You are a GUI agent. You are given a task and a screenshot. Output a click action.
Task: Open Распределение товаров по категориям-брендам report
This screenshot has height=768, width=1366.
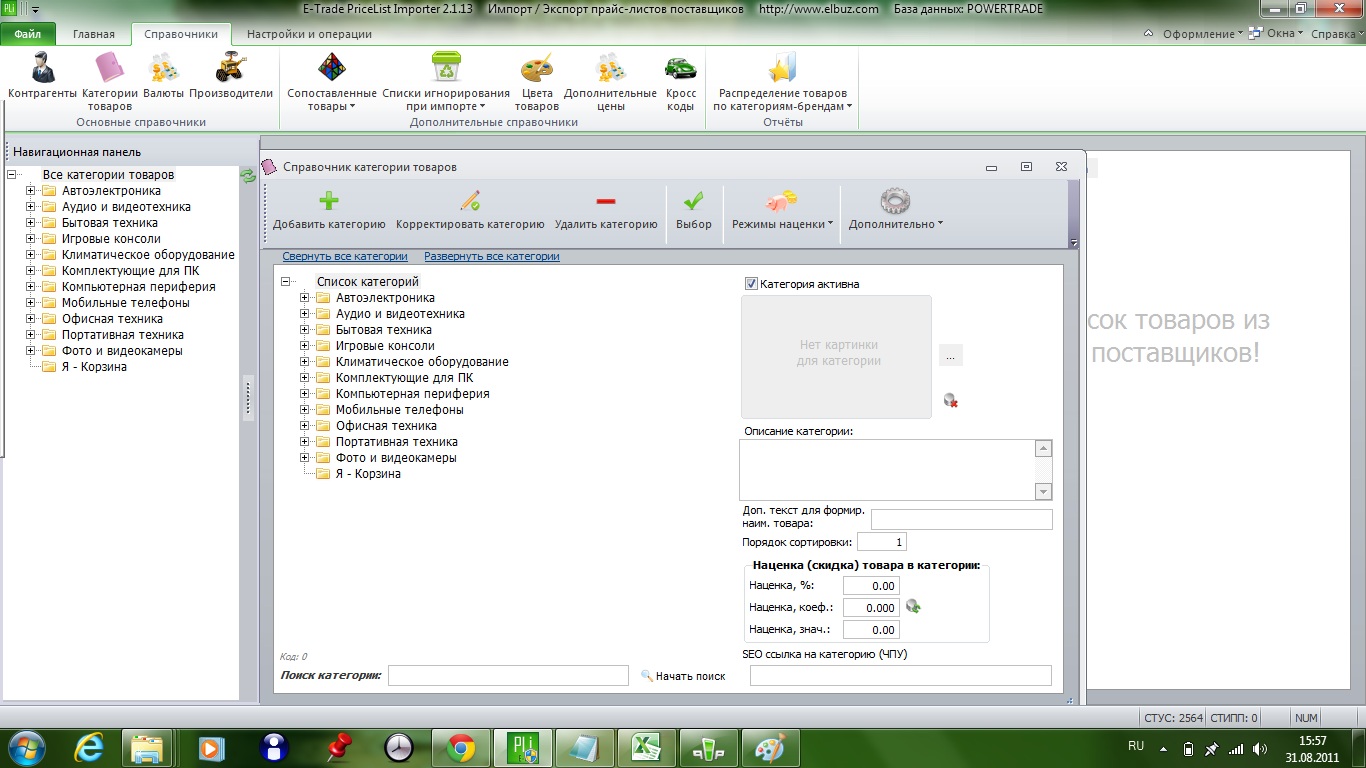[x=782, y=81]
